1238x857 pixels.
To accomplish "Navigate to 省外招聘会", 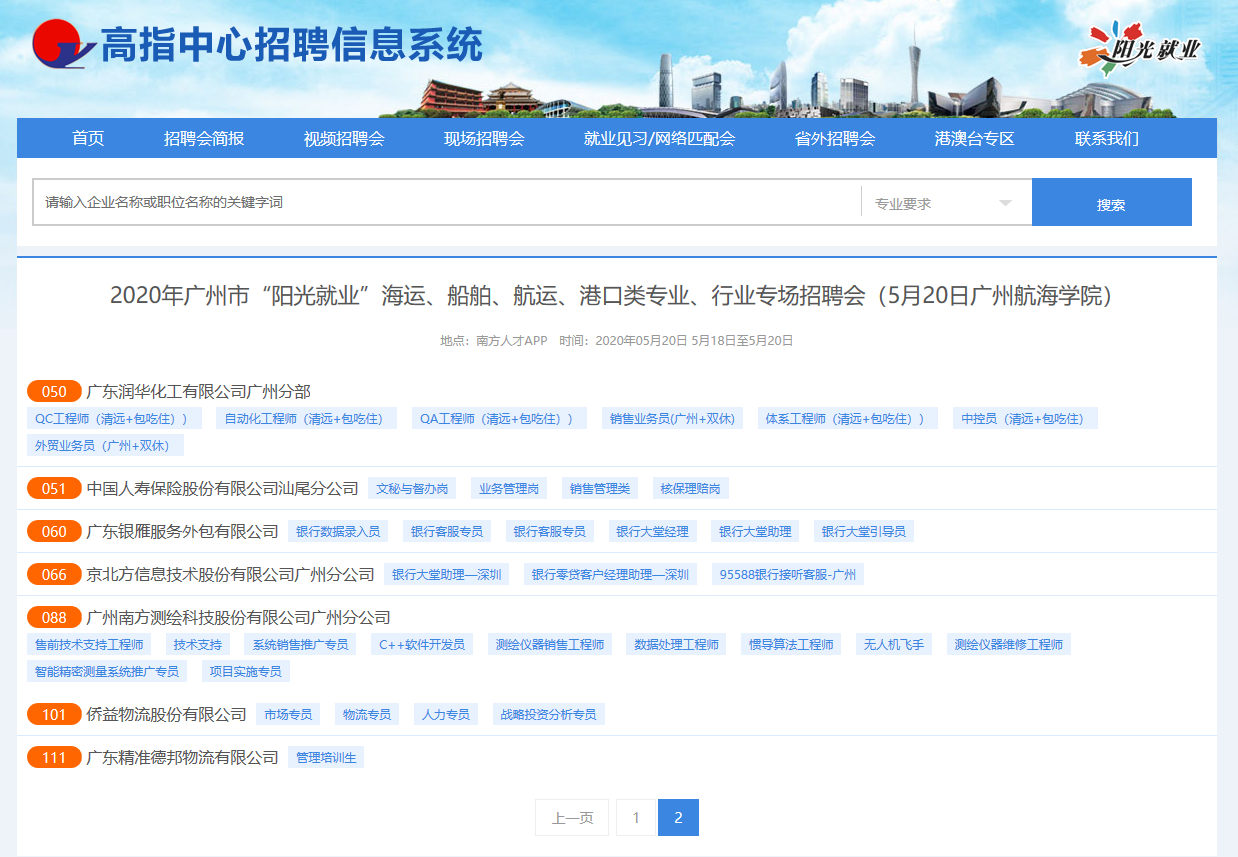I will tap(835, 139).
